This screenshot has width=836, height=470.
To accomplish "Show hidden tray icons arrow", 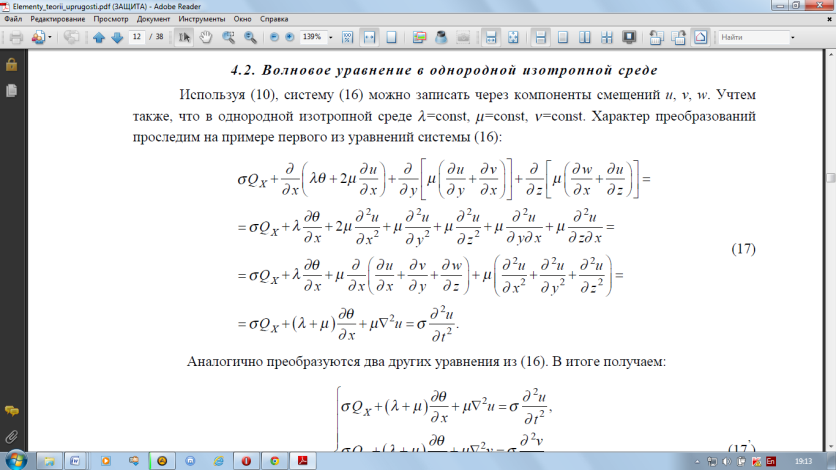I will click(697, 461).
